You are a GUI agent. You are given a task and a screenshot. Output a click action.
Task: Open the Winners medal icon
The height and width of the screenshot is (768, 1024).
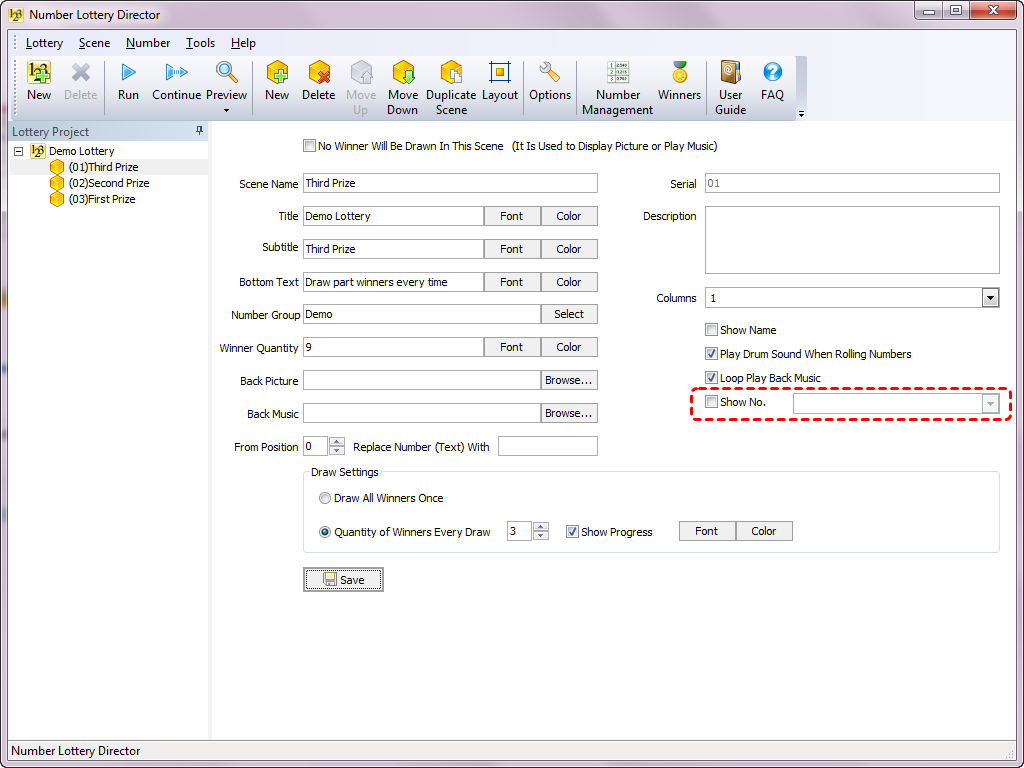pos(679,73)
